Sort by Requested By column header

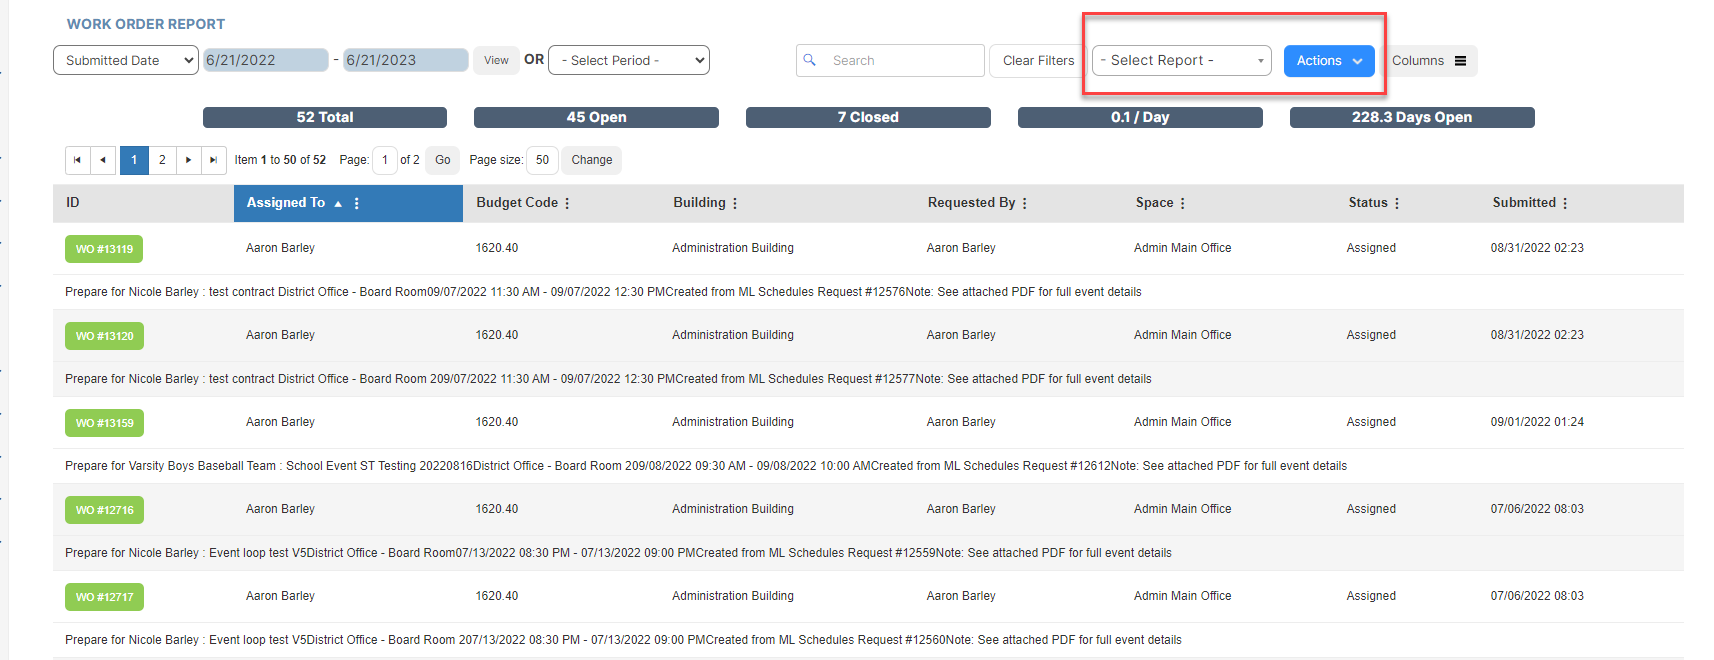click(x=971, y=203)
